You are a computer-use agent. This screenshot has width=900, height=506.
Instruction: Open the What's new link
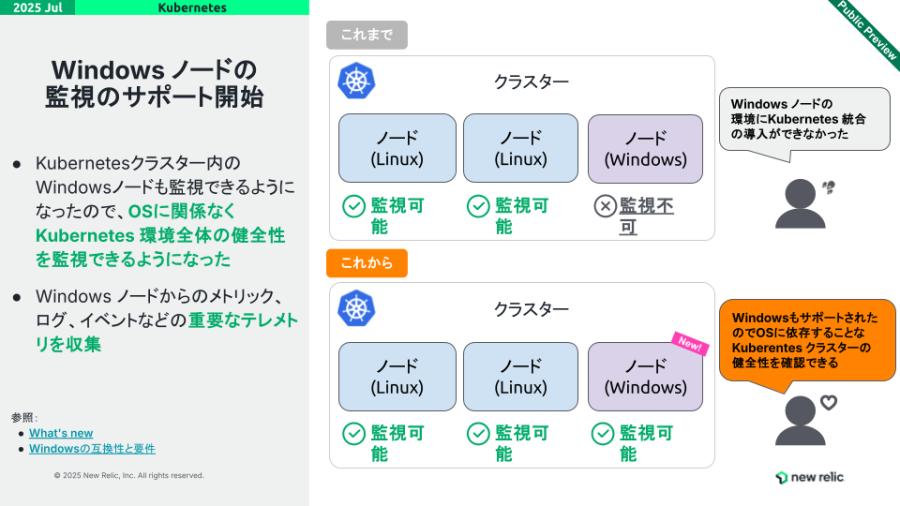click(x=61, y=433)
